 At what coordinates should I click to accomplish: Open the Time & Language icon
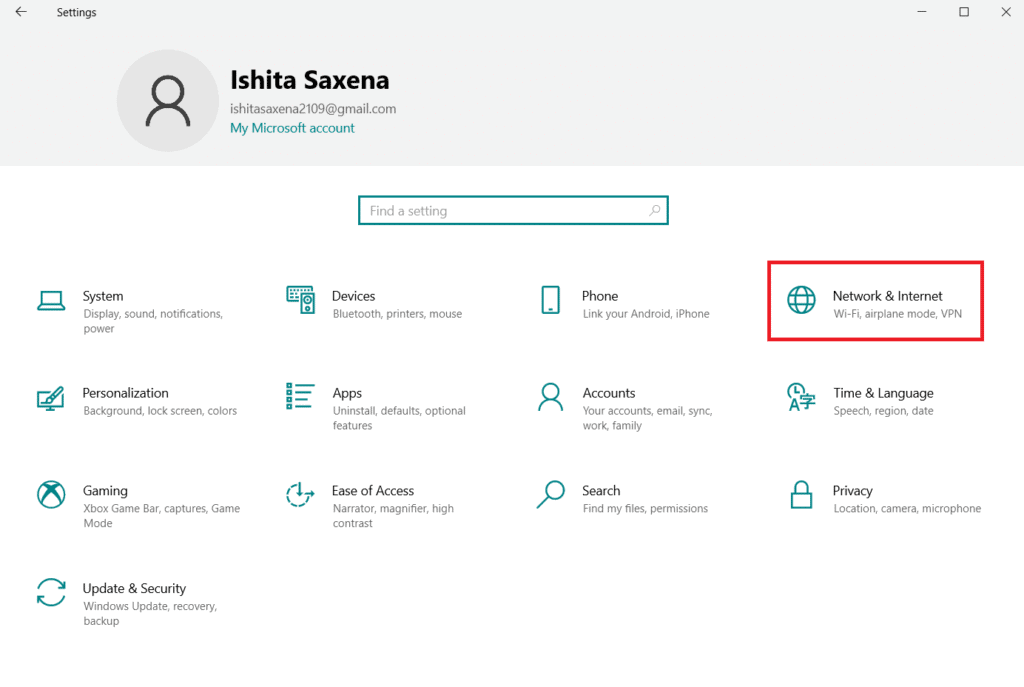801,397
